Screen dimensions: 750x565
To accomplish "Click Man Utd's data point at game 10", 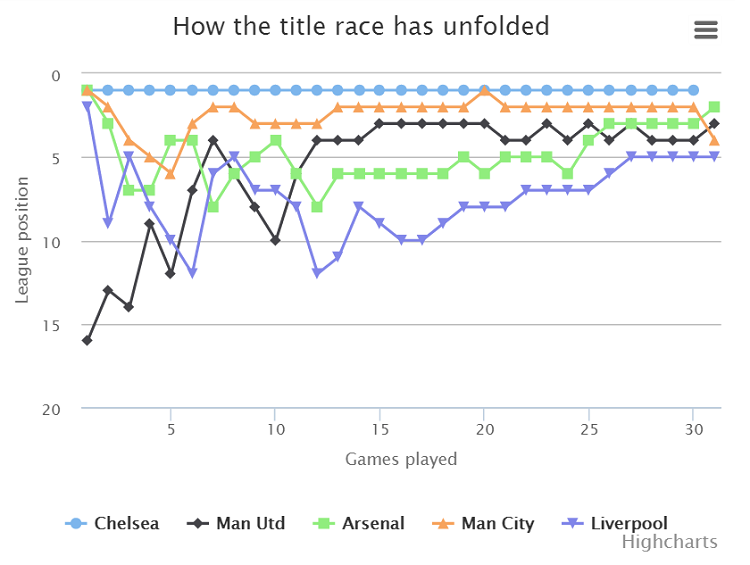I will tap(275, 240).
